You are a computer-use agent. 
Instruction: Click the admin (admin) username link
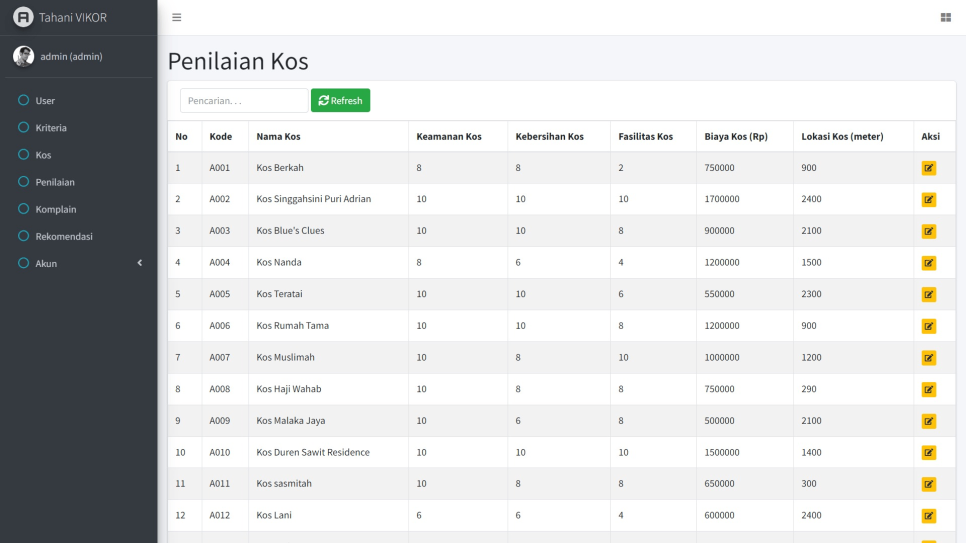point(71,56)
